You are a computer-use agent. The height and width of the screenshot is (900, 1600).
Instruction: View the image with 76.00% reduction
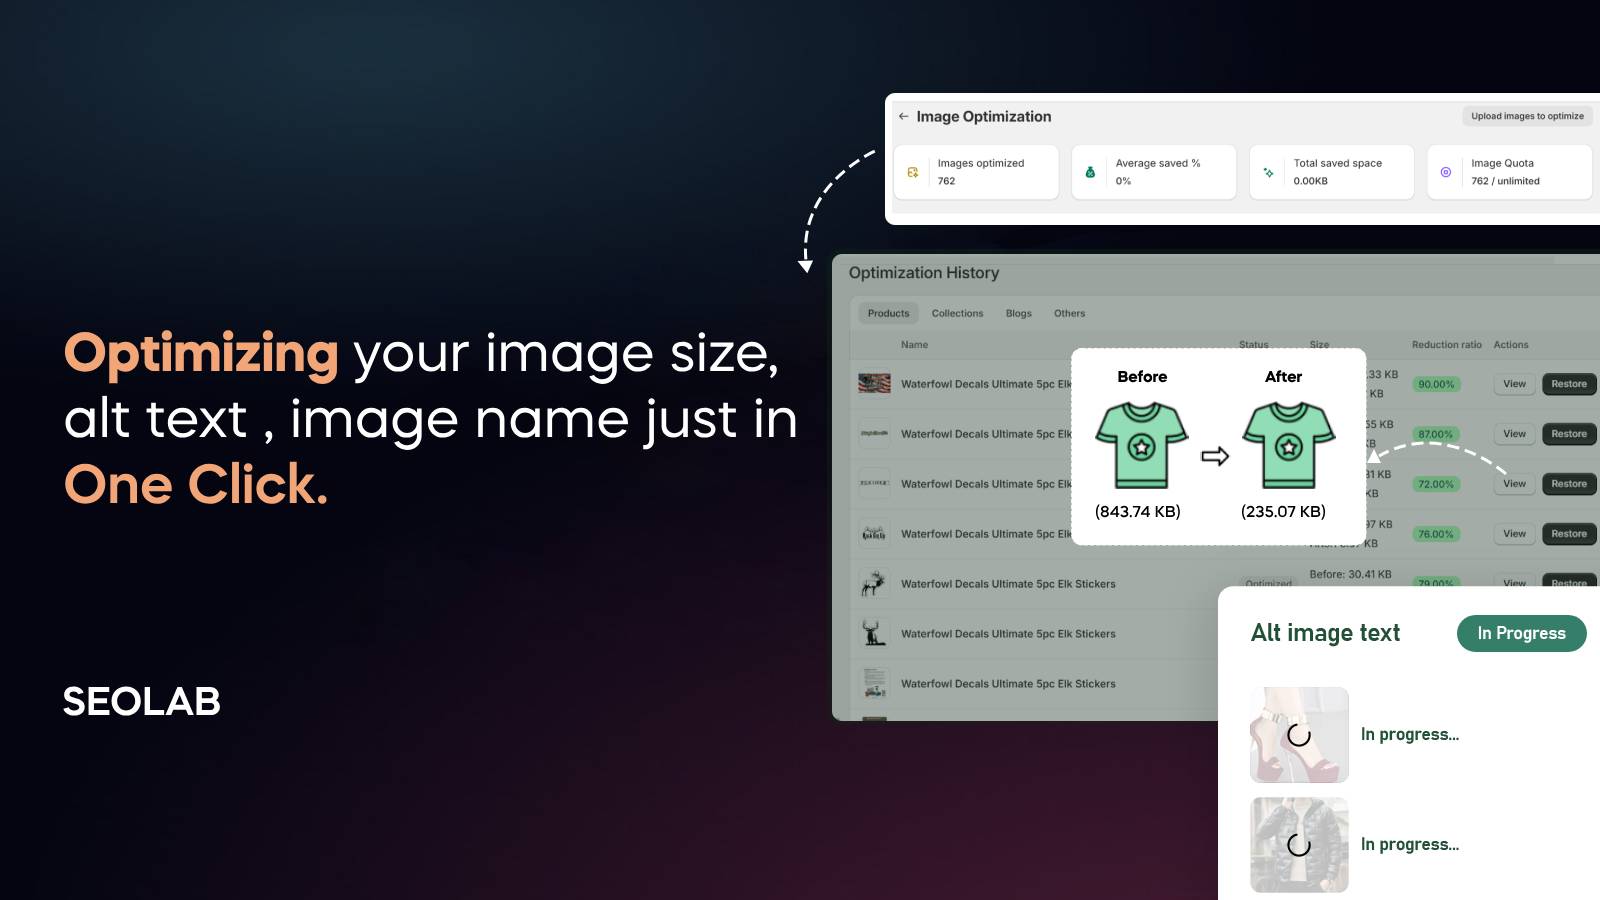pyautogui.click(x=1514, y=534)
